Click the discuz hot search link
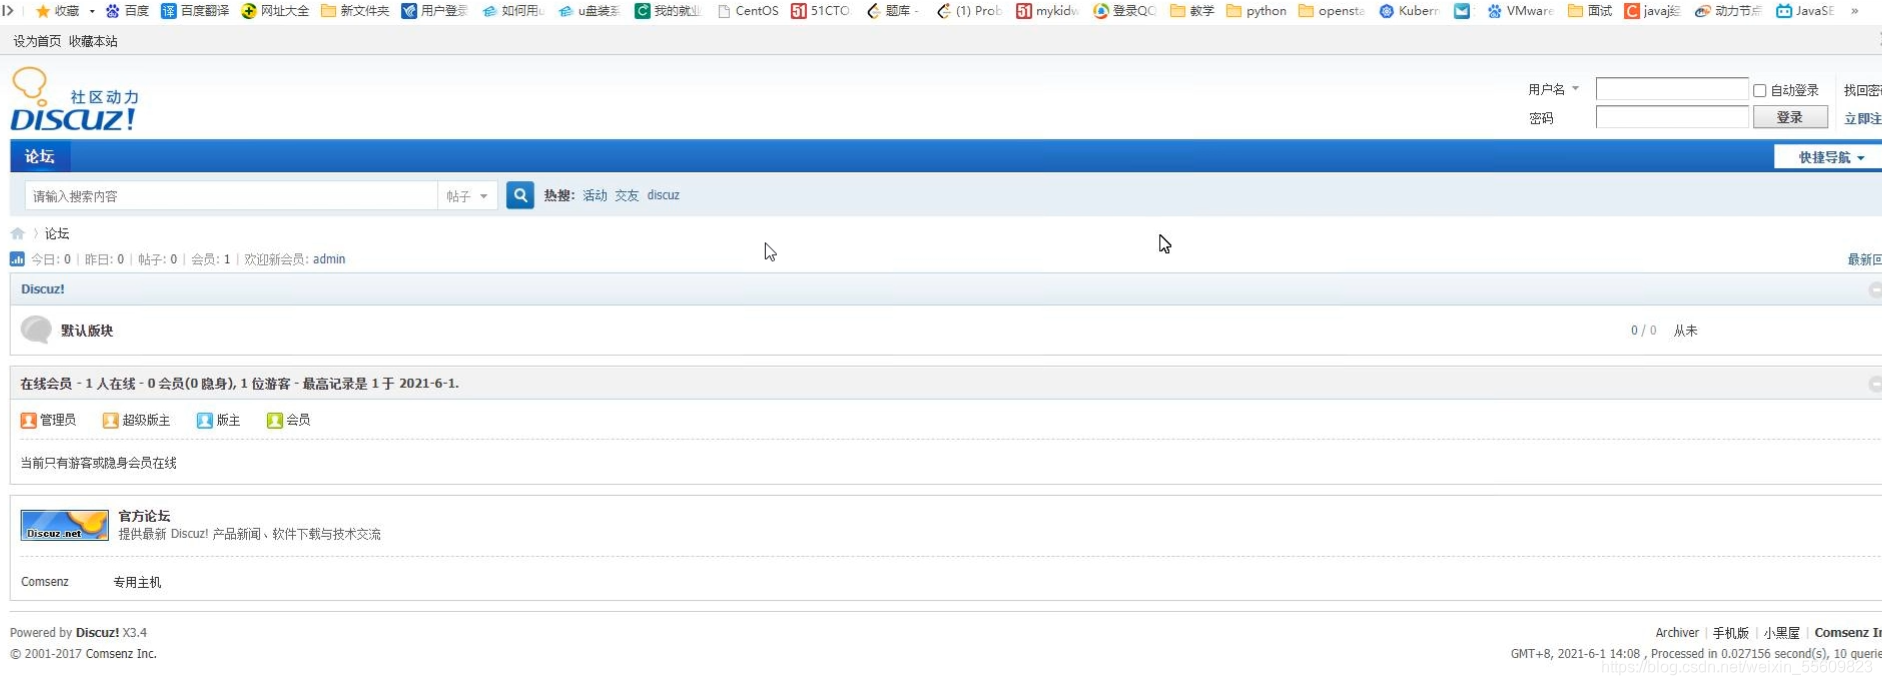The image size is (1882, 685). (663, 195)
